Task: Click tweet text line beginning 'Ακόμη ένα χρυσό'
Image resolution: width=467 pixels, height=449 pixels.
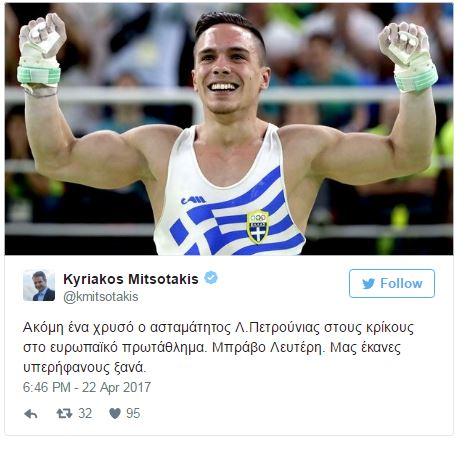Action: pos(218,328)
